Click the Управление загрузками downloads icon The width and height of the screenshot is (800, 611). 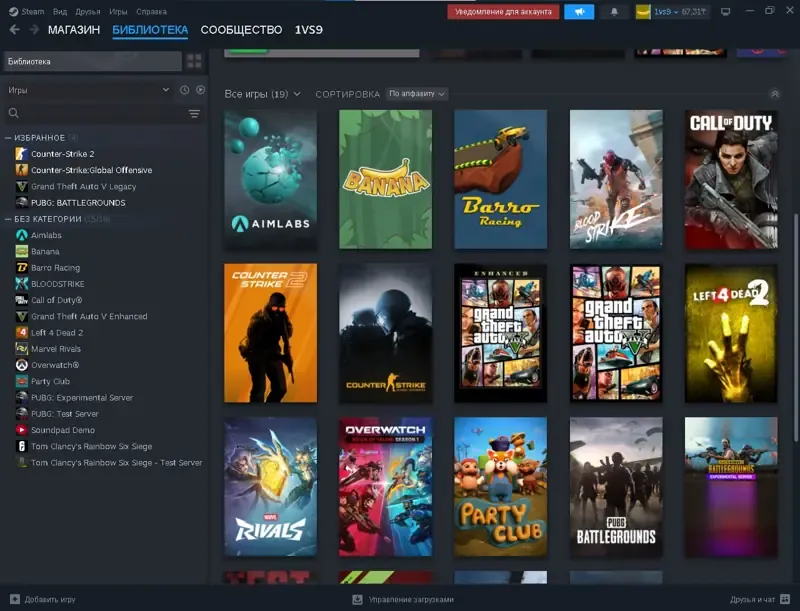pyautogui.click(x=357, y=599)
